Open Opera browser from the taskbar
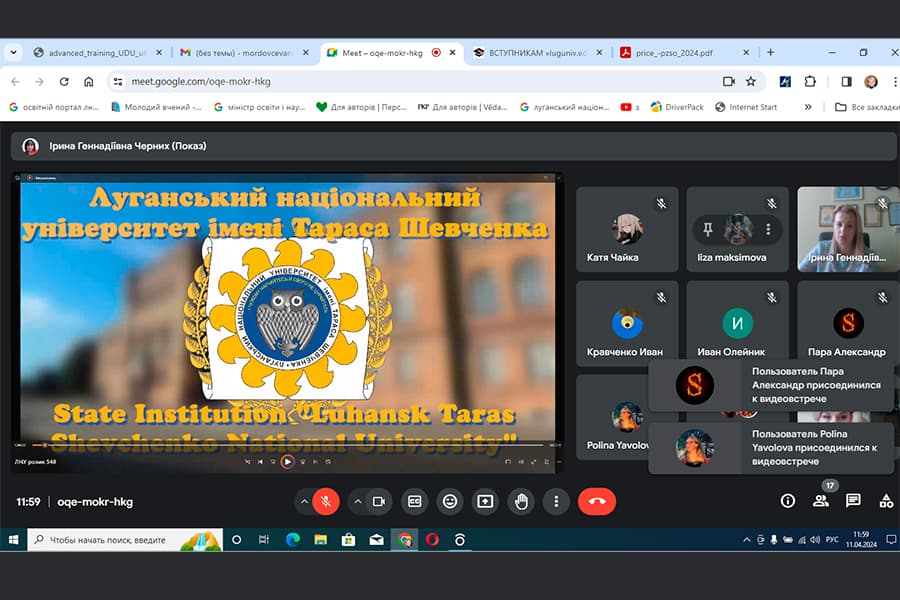The width and height of the screenshot is (900, 600). point(432,540)
